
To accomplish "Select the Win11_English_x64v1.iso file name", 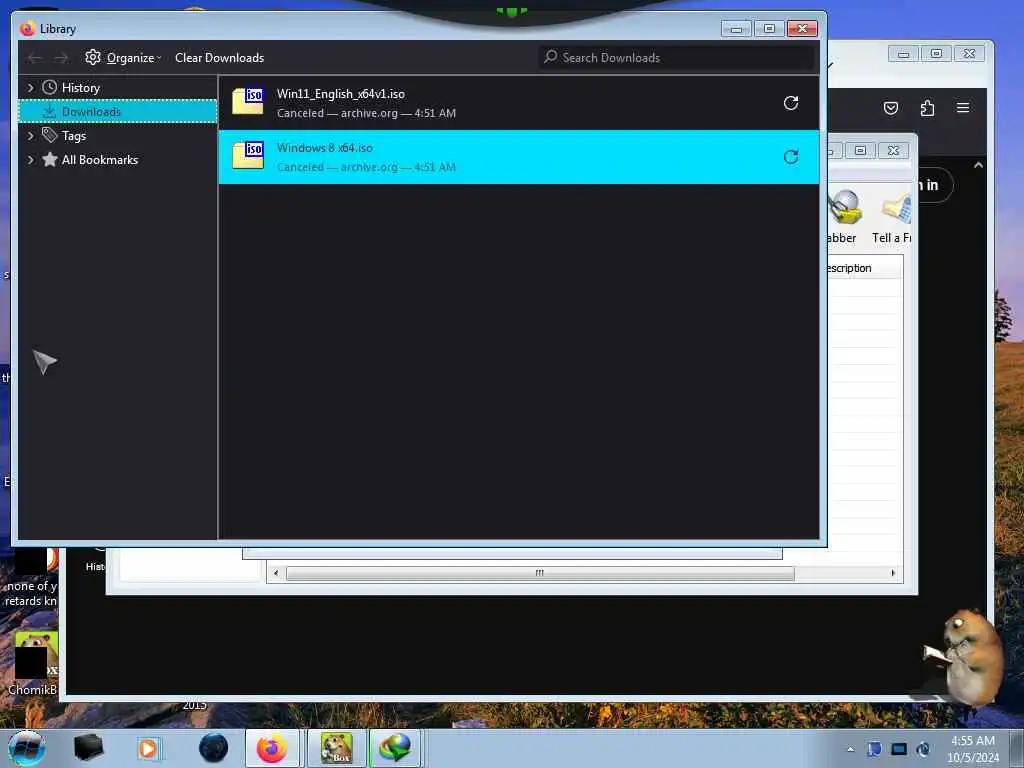I will pyautogui.click(x=341, y=94).
